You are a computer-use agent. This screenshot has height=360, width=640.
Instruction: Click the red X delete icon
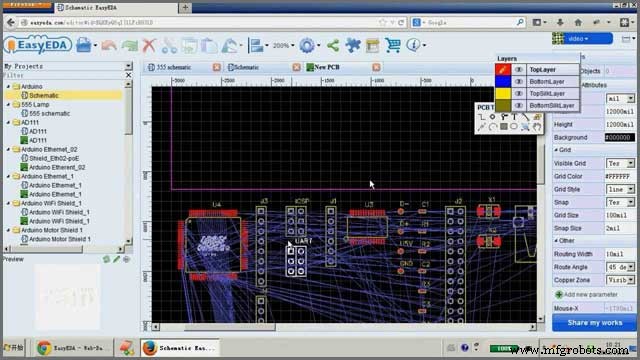coord(149,45)
